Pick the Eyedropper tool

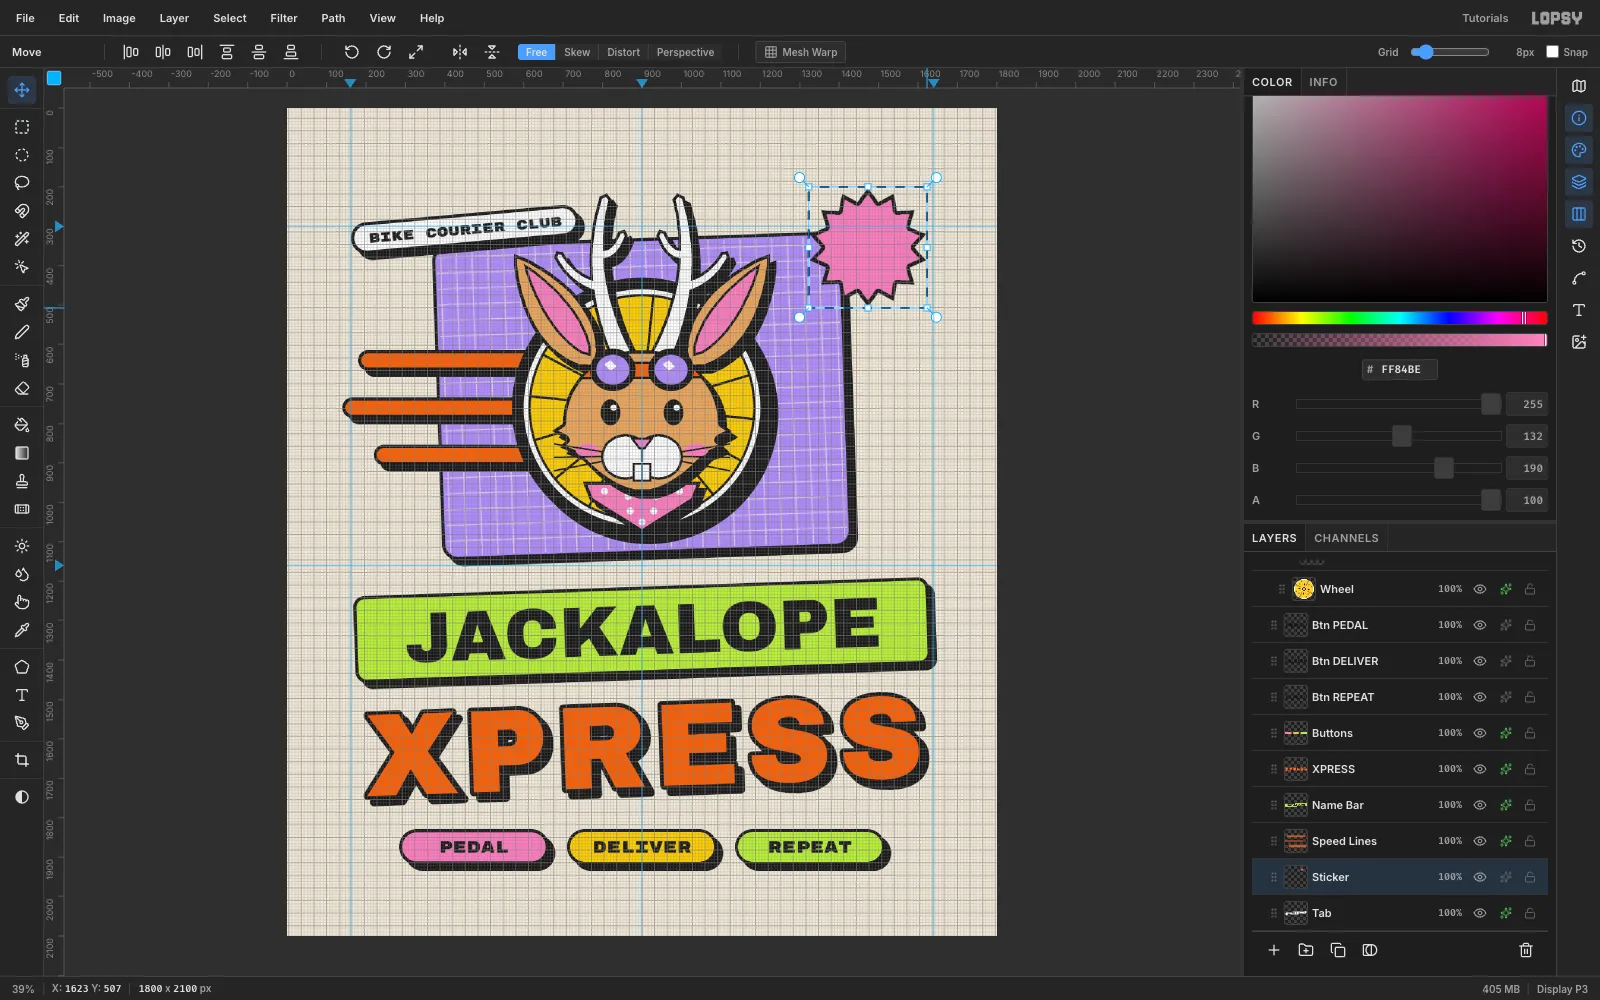tap(22, 630)
